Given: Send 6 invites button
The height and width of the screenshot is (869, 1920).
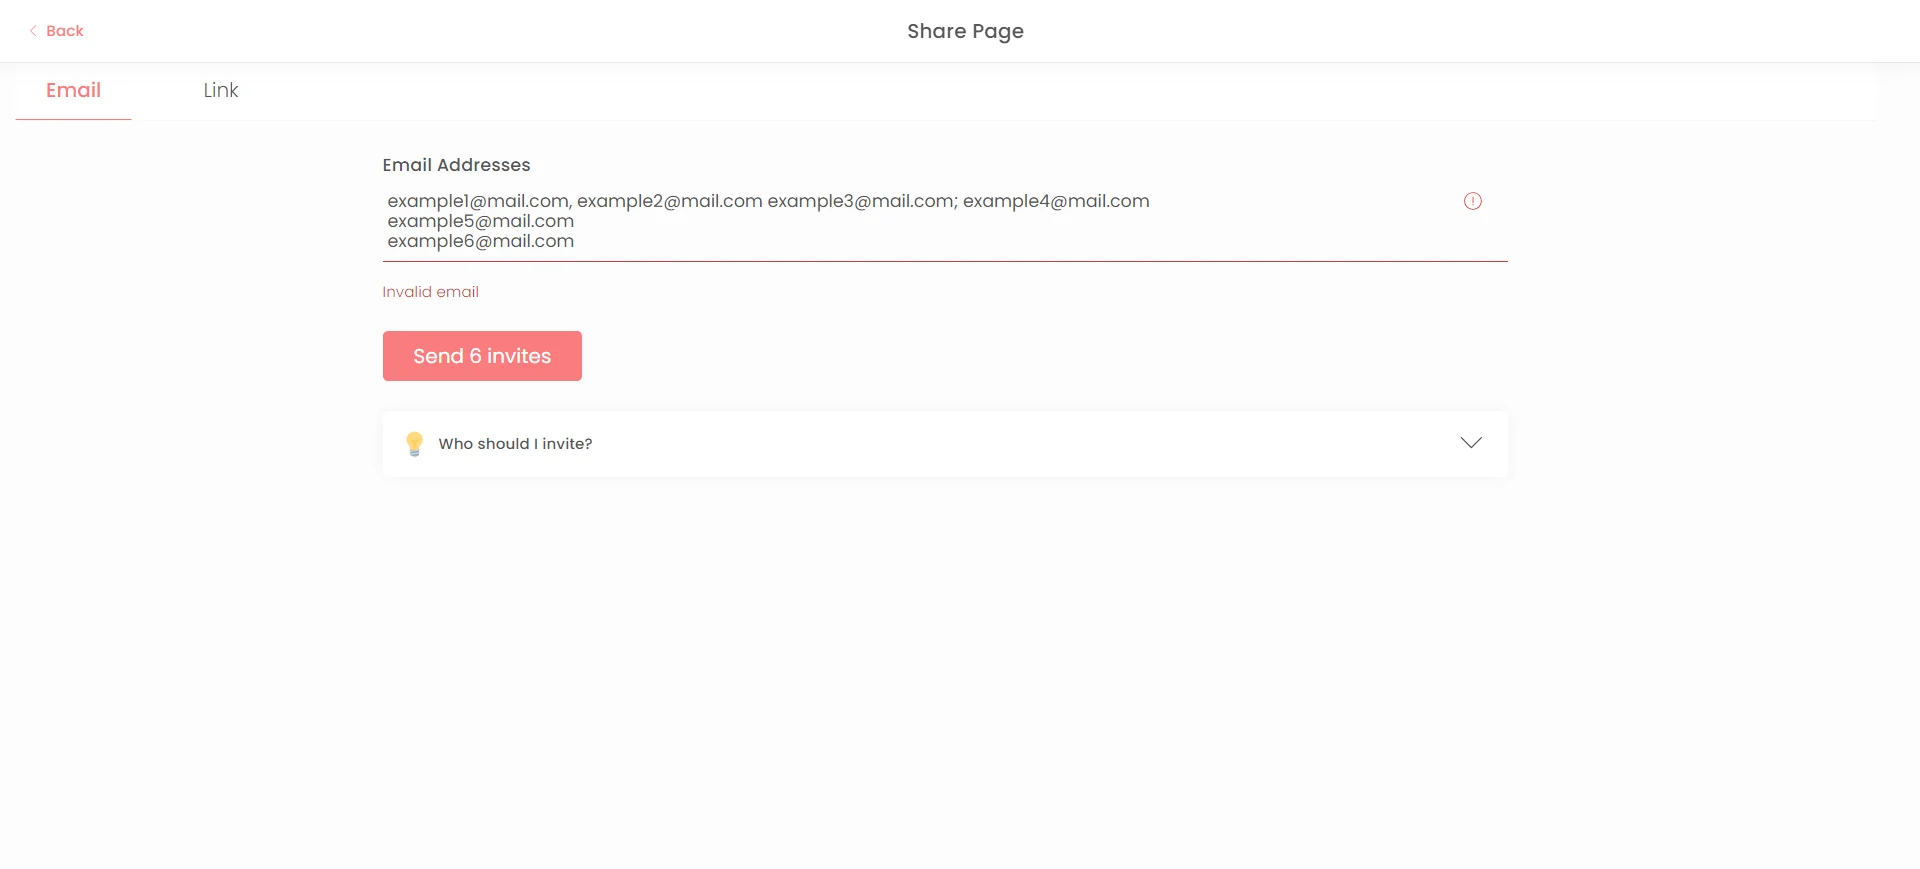Looking at the screenshot, I should [482, 356].
